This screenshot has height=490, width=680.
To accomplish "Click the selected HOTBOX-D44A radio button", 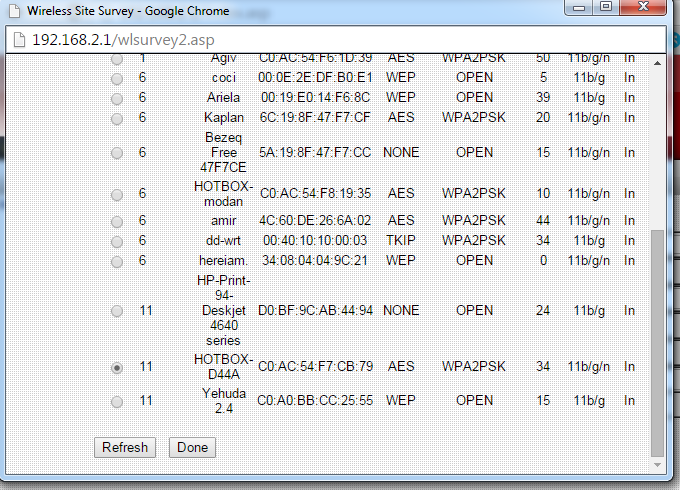I will click(x=117, y=368).
